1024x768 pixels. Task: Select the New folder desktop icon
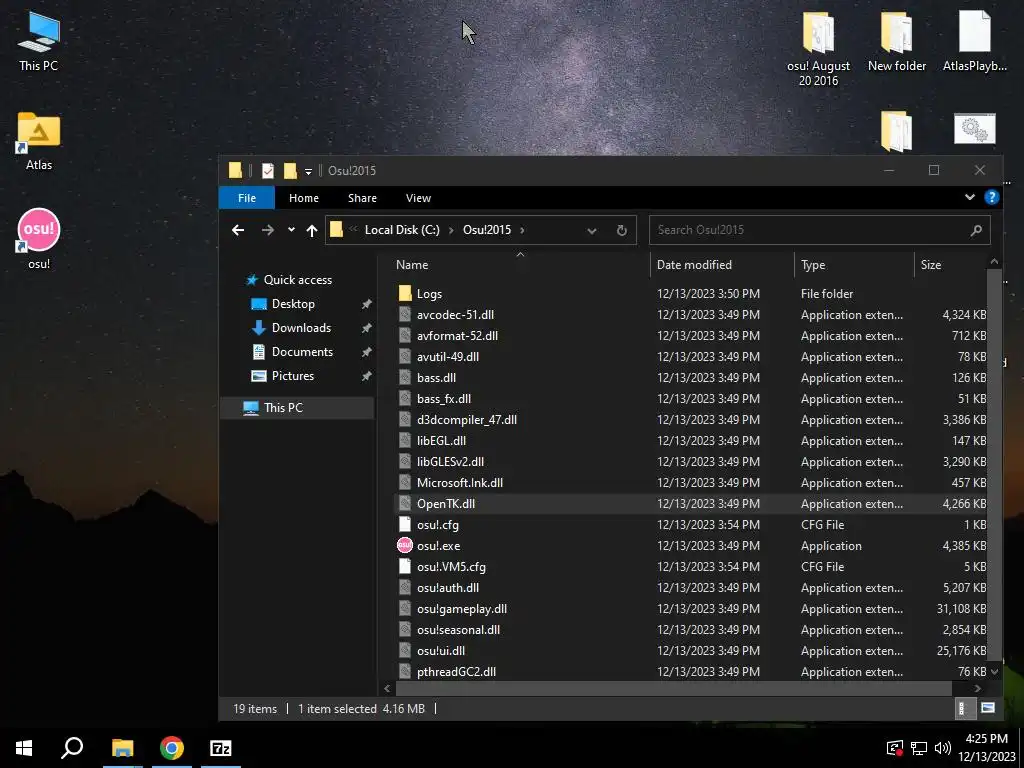click(x=897, y=41)
